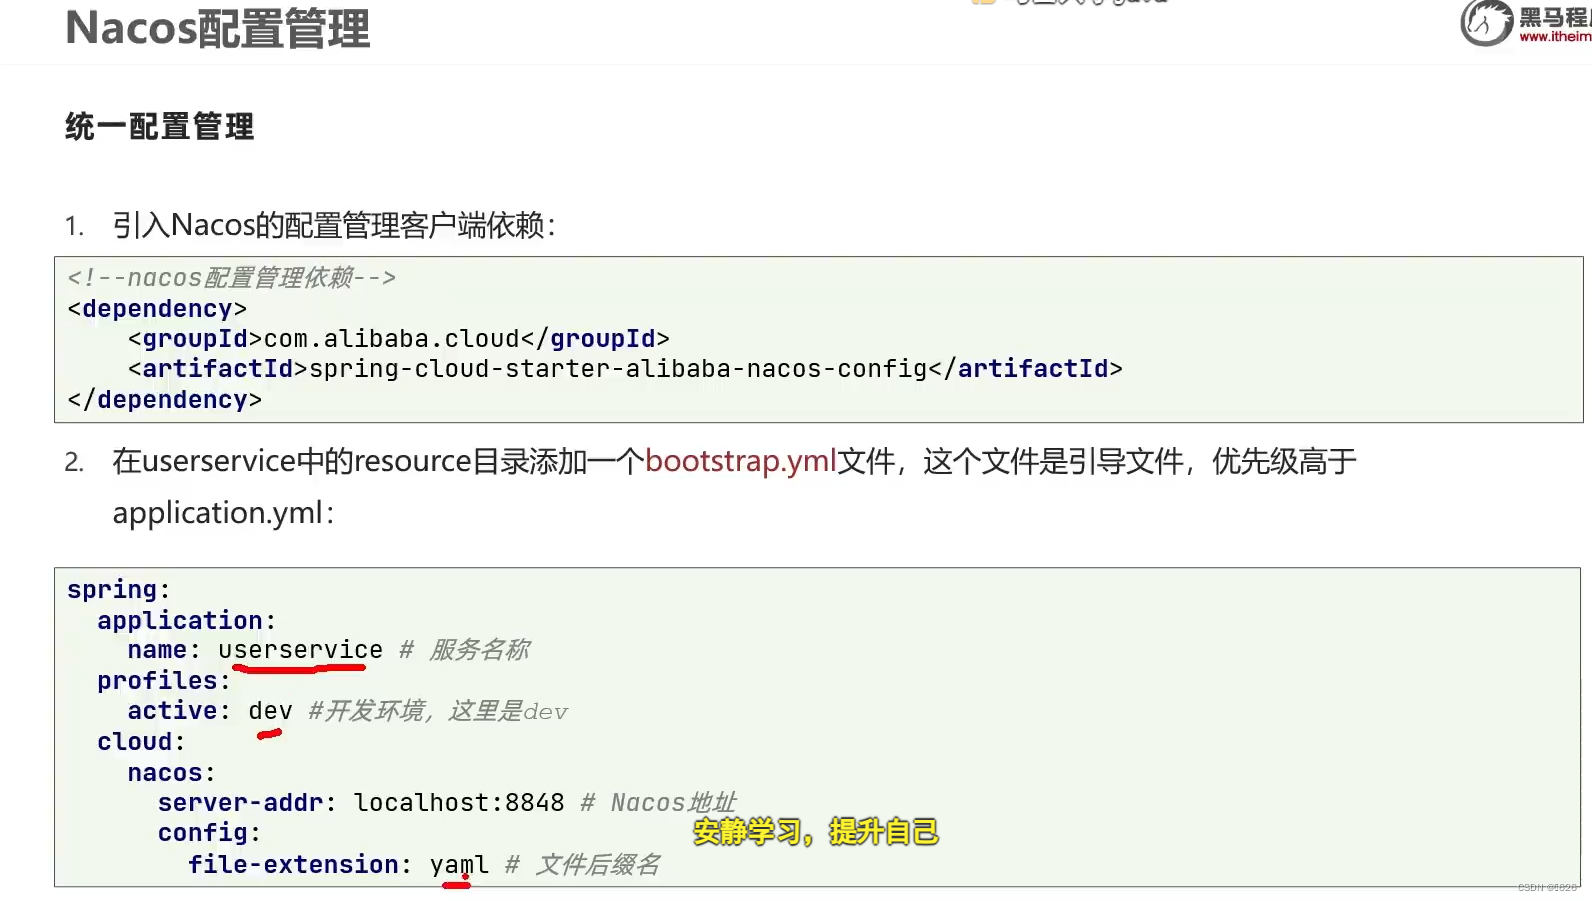Click the red bootstrap.yml text
The width and height of the screenshot is (1592, 901).
741,461
